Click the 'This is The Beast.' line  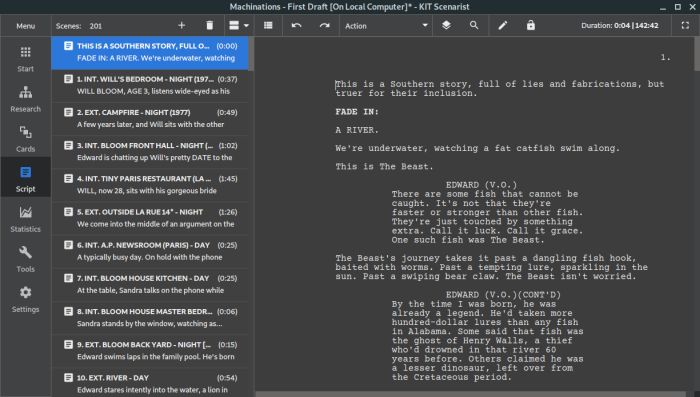[x=384, y=167]
